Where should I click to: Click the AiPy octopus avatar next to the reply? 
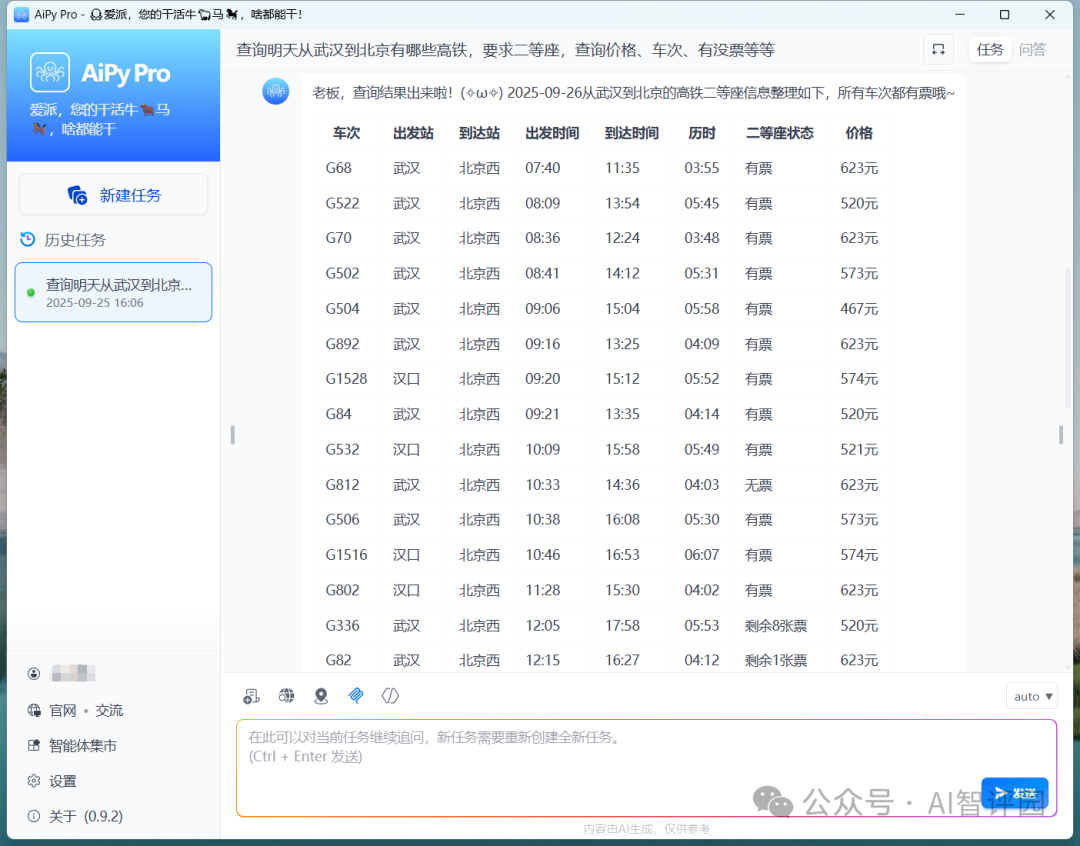click(275, 91)
